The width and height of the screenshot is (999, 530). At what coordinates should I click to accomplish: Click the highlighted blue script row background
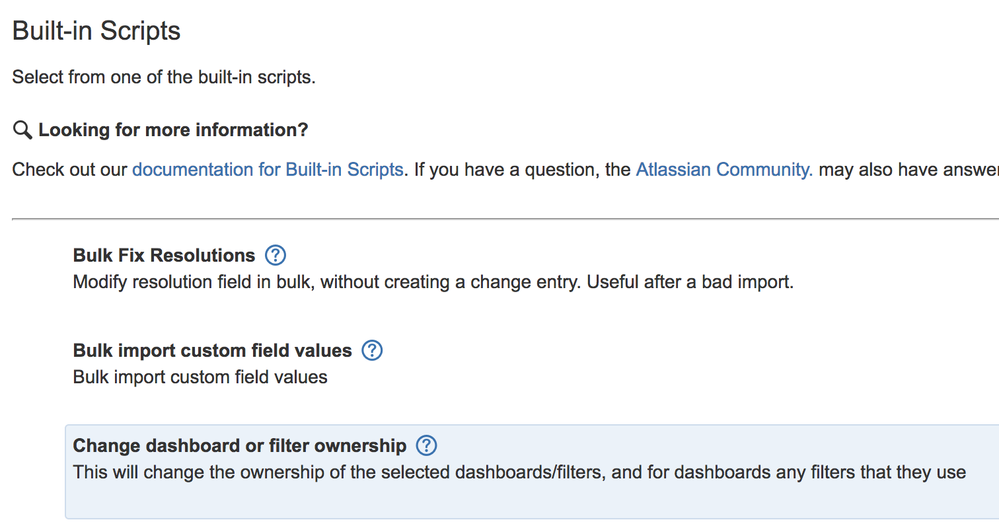700,500
